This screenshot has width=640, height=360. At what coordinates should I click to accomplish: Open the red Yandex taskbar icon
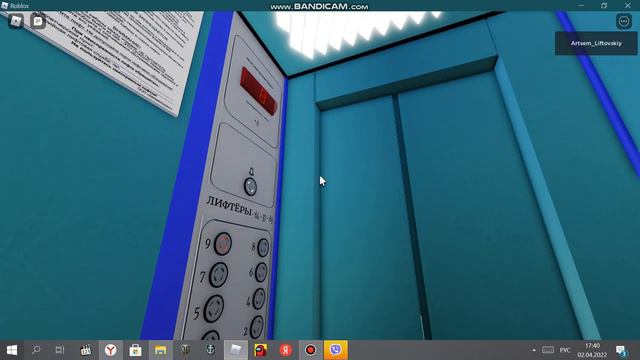click(x=286, y=350)
